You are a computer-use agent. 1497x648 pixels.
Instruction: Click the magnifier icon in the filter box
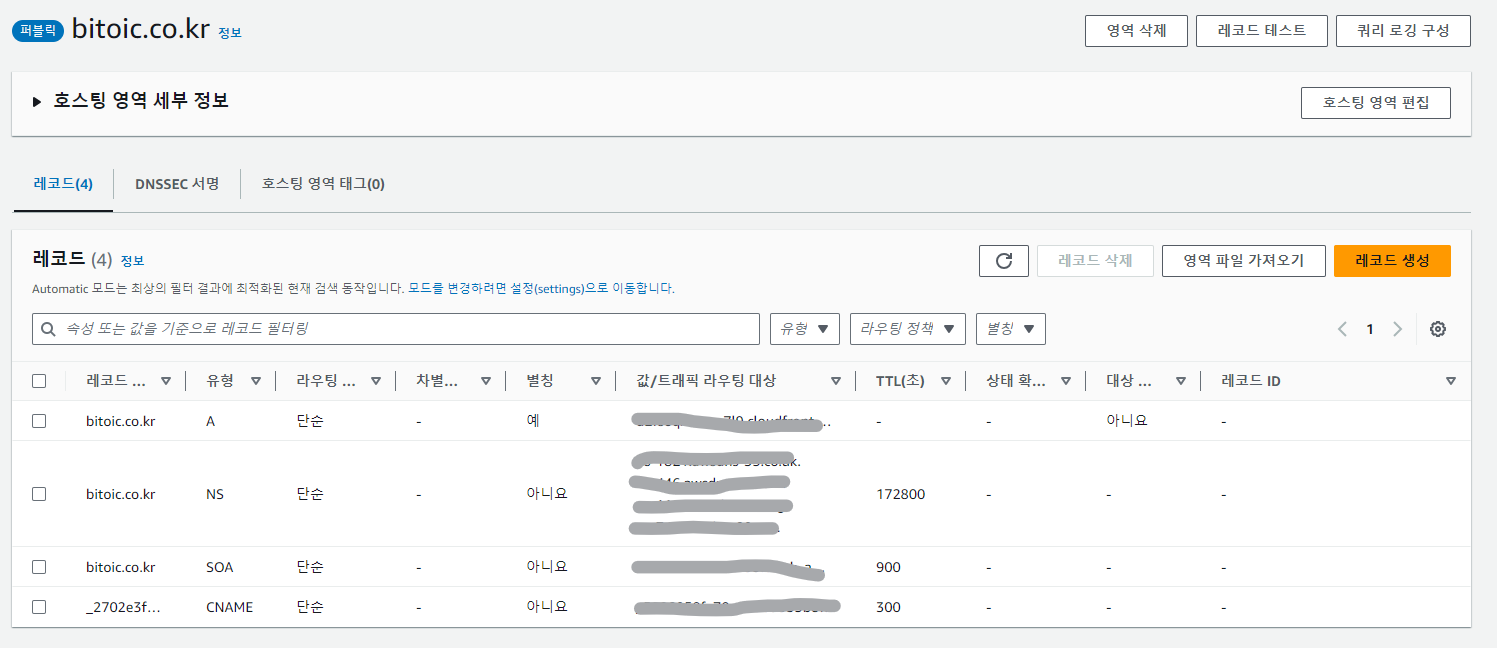tap(47, 328)
